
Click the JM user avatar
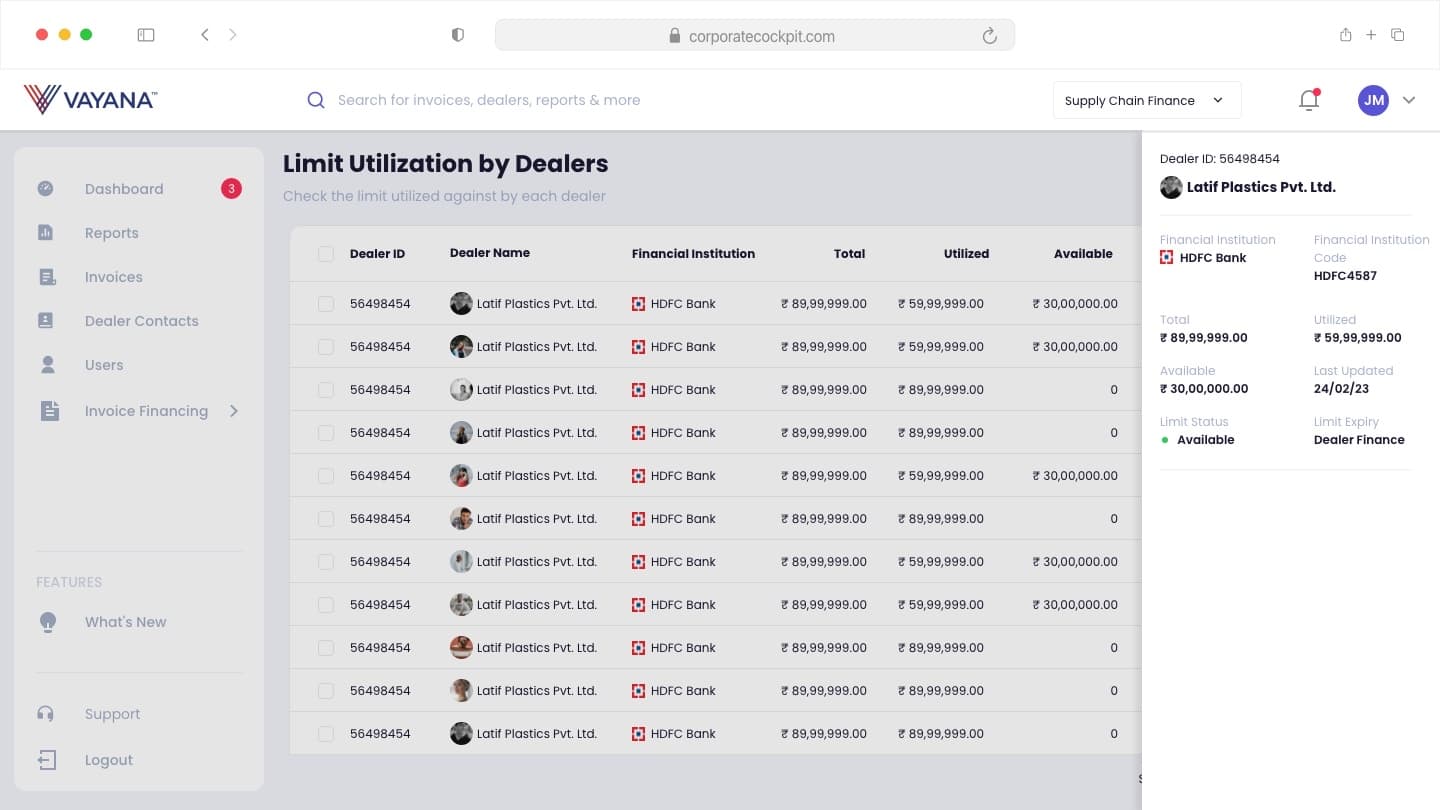1374,100
